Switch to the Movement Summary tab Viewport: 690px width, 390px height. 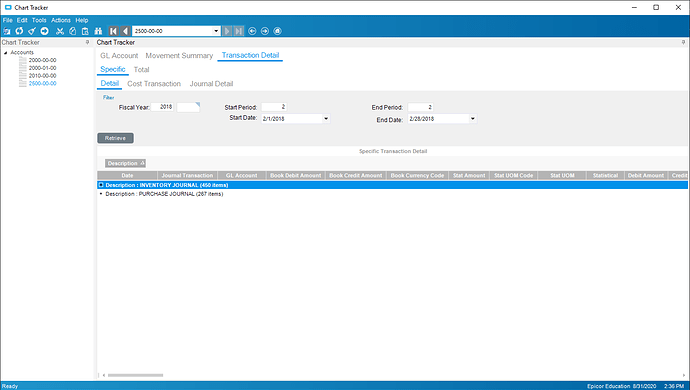point(179,55)
